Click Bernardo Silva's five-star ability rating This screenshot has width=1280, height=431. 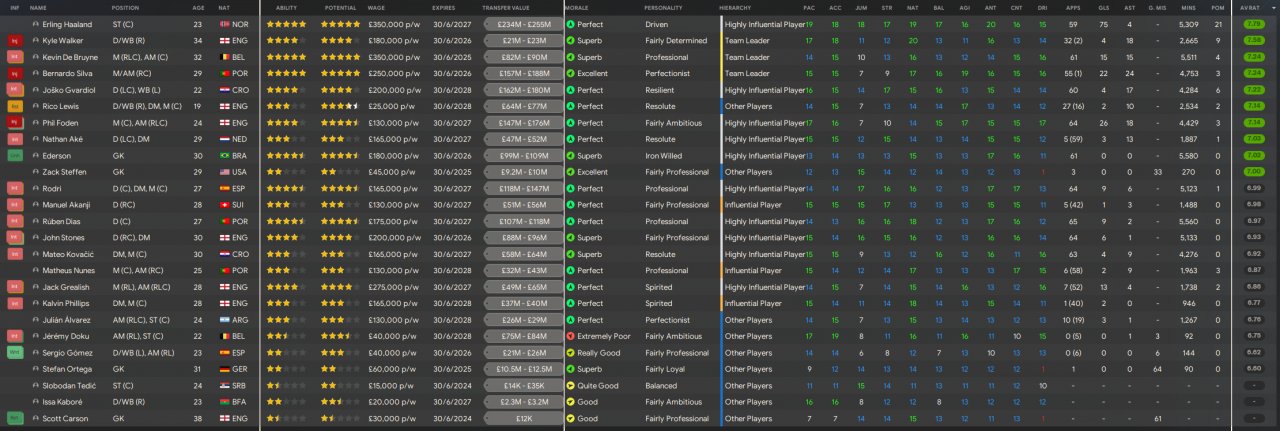[286, 73]
